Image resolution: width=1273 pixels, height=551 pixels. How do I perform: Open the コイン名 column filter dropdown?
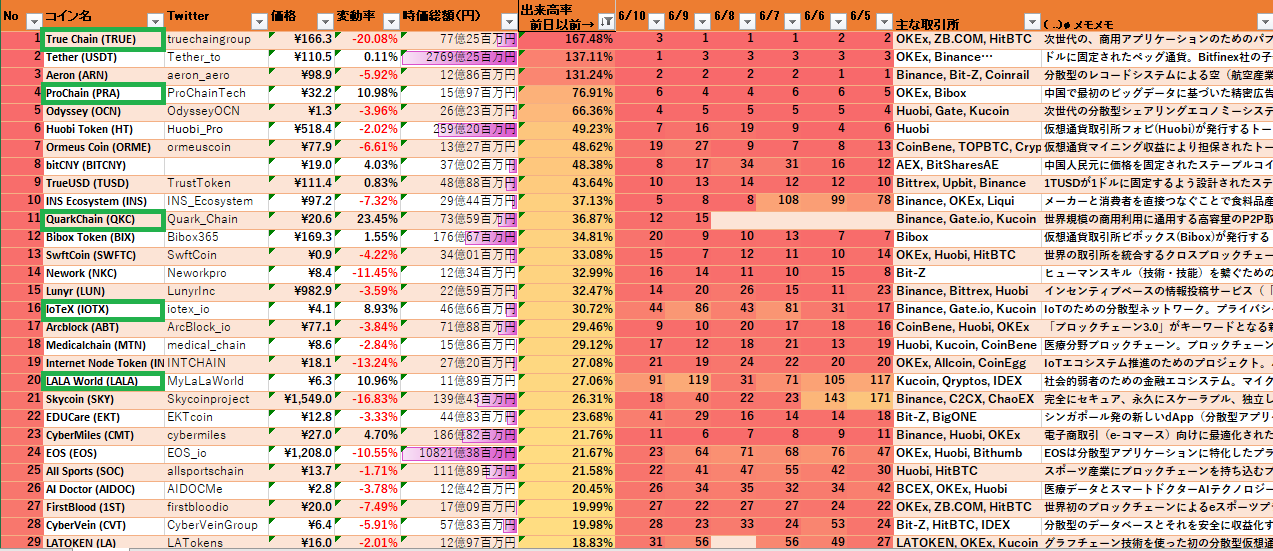tap(155, 20)
